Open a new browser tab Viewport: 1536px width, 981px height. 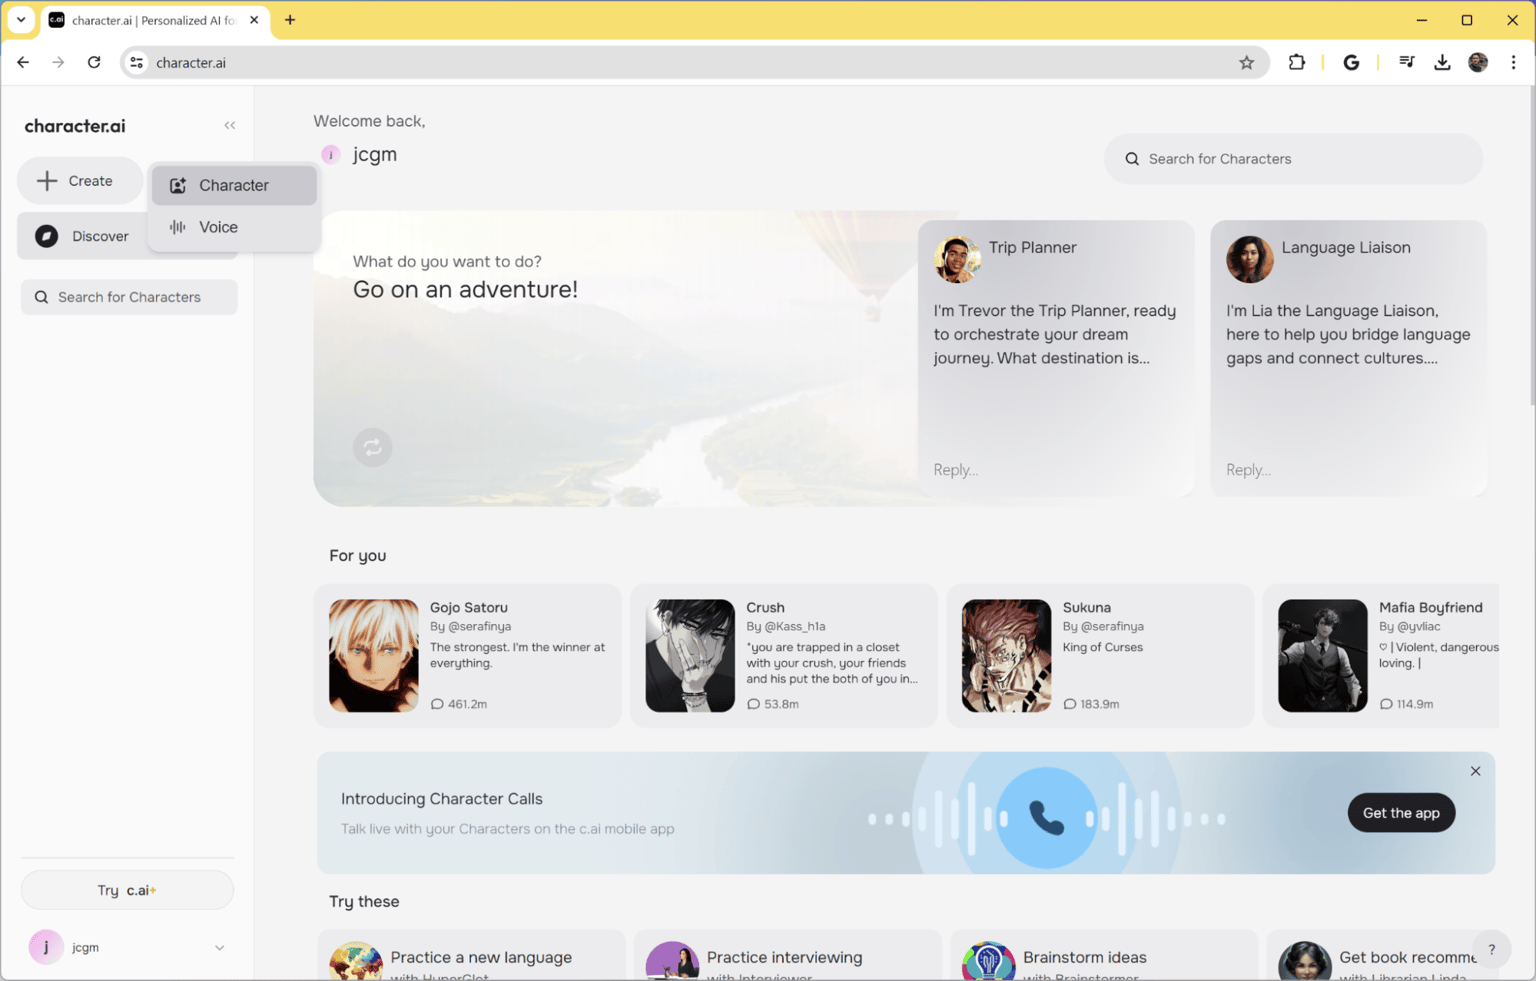pyautogui.click(x=290, y=20)
